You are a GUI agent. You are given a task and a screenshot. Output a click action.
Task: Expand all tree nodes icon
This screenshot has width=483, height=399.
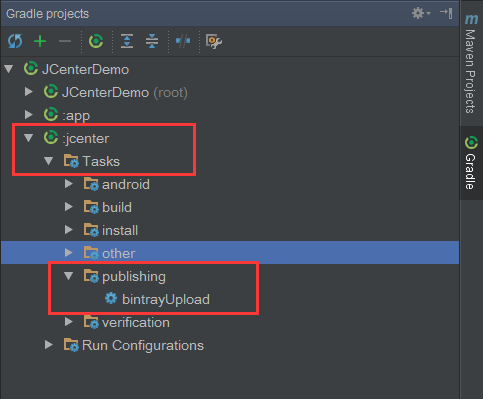[127, 41]
